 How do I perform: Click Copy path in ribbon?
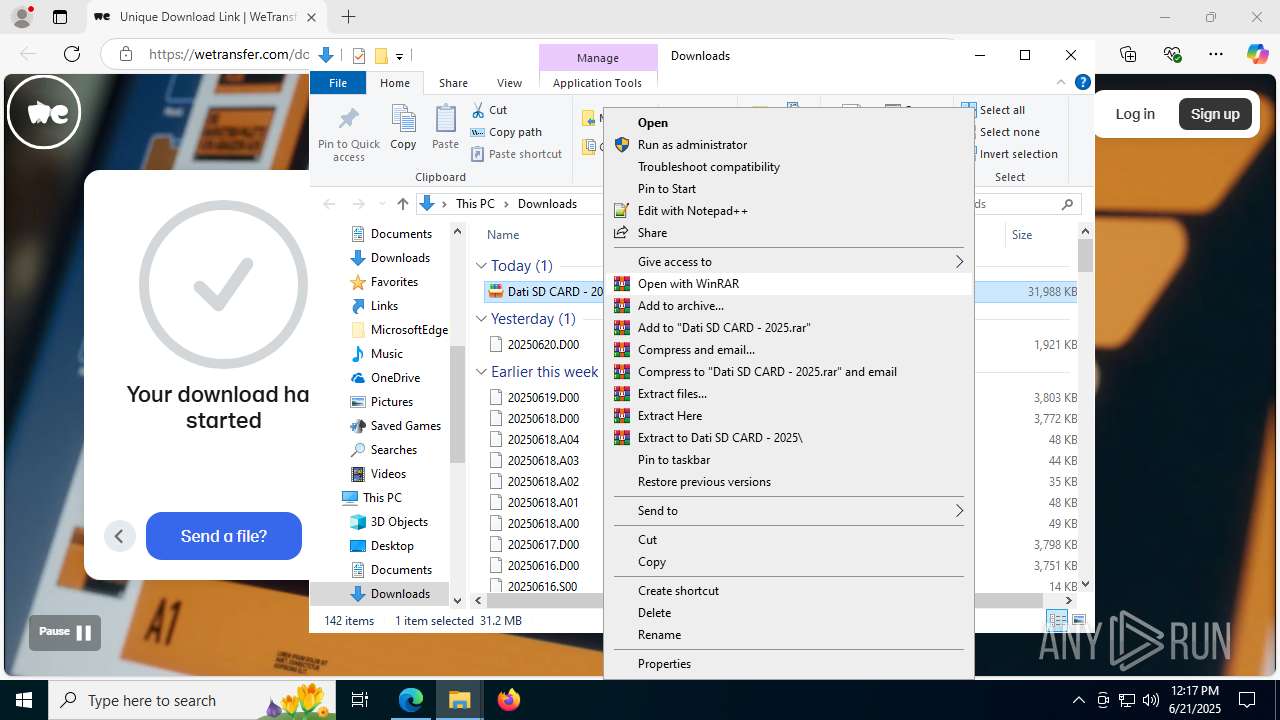tap(506, 132)
